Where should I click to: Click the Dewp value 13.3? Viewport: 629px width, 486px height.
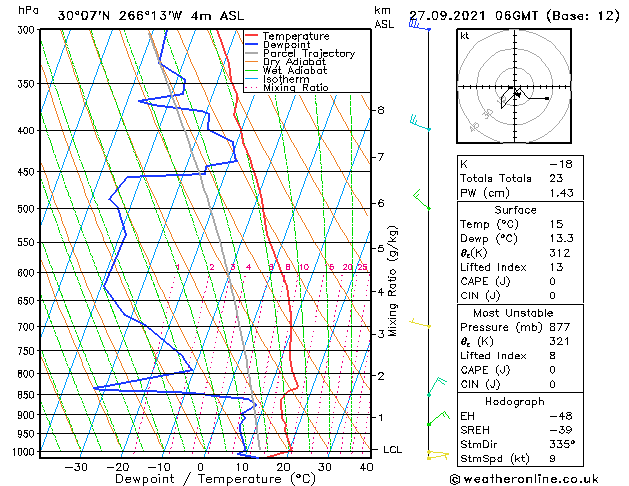point(562,238)
